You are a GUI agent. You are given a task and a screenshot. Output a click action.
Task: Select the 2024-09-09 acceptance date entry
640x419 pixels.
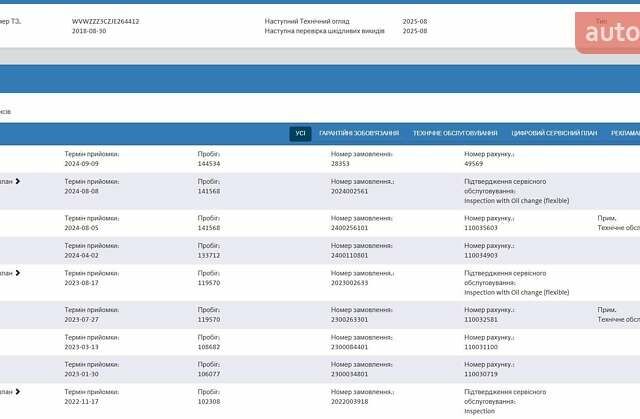pyautogui.click(x=82, y=163)
